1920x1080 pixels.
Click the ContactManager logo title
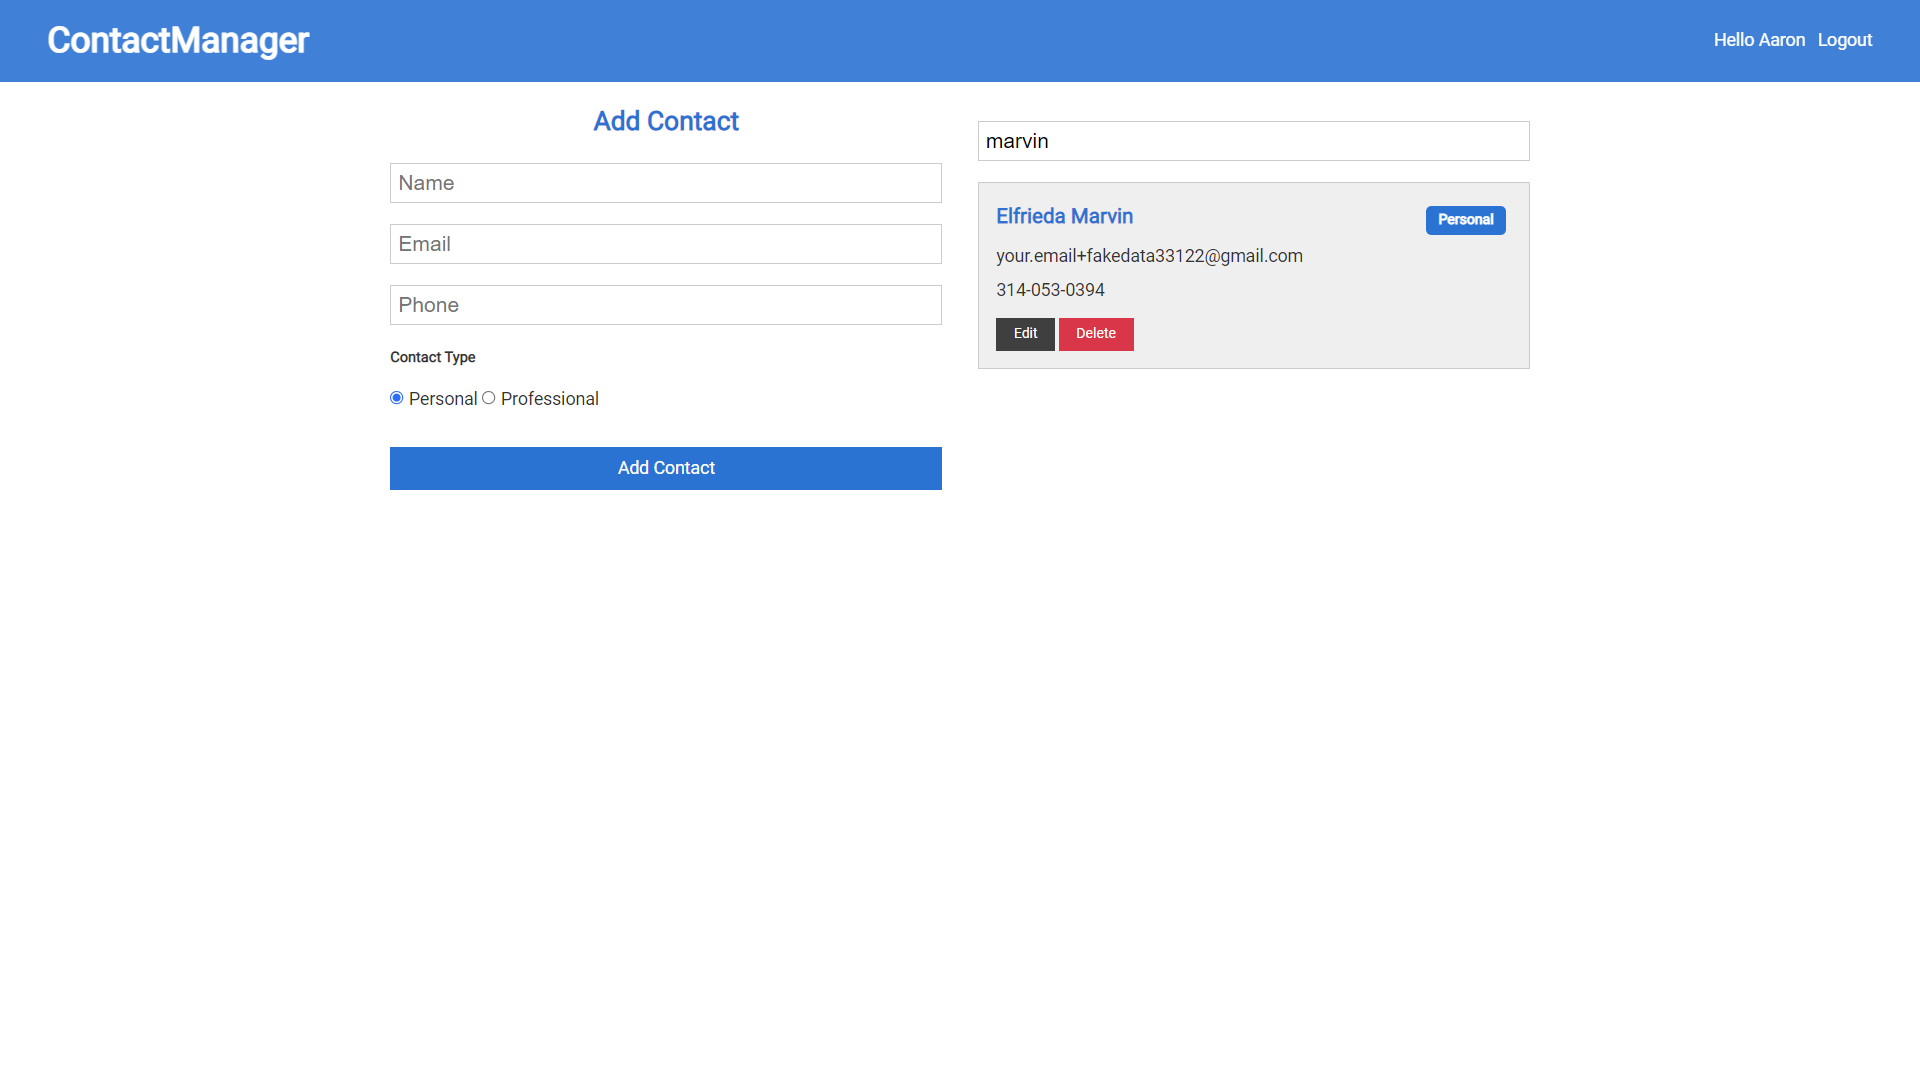tap(178, 40)
